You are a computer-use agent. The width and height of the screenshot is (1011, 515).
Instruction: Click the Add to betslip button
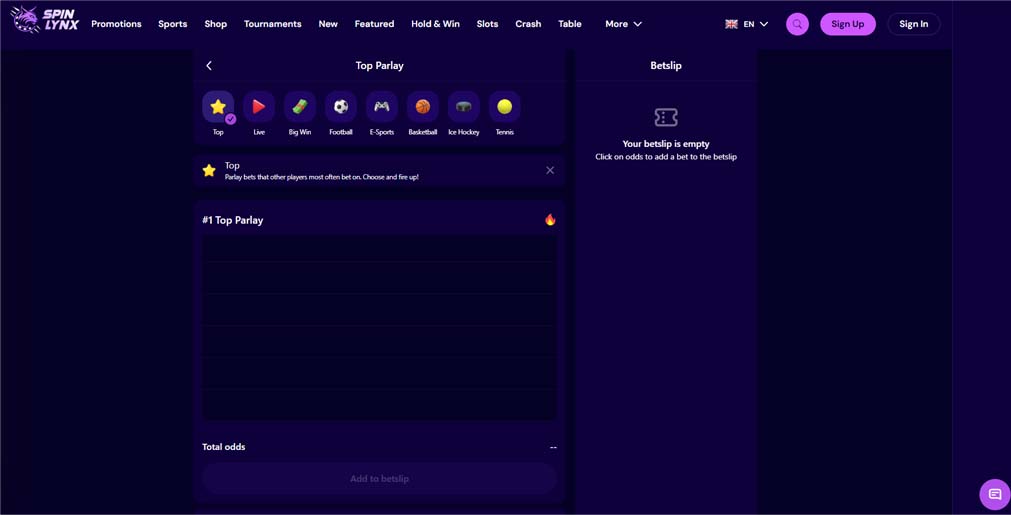[380, 479]
